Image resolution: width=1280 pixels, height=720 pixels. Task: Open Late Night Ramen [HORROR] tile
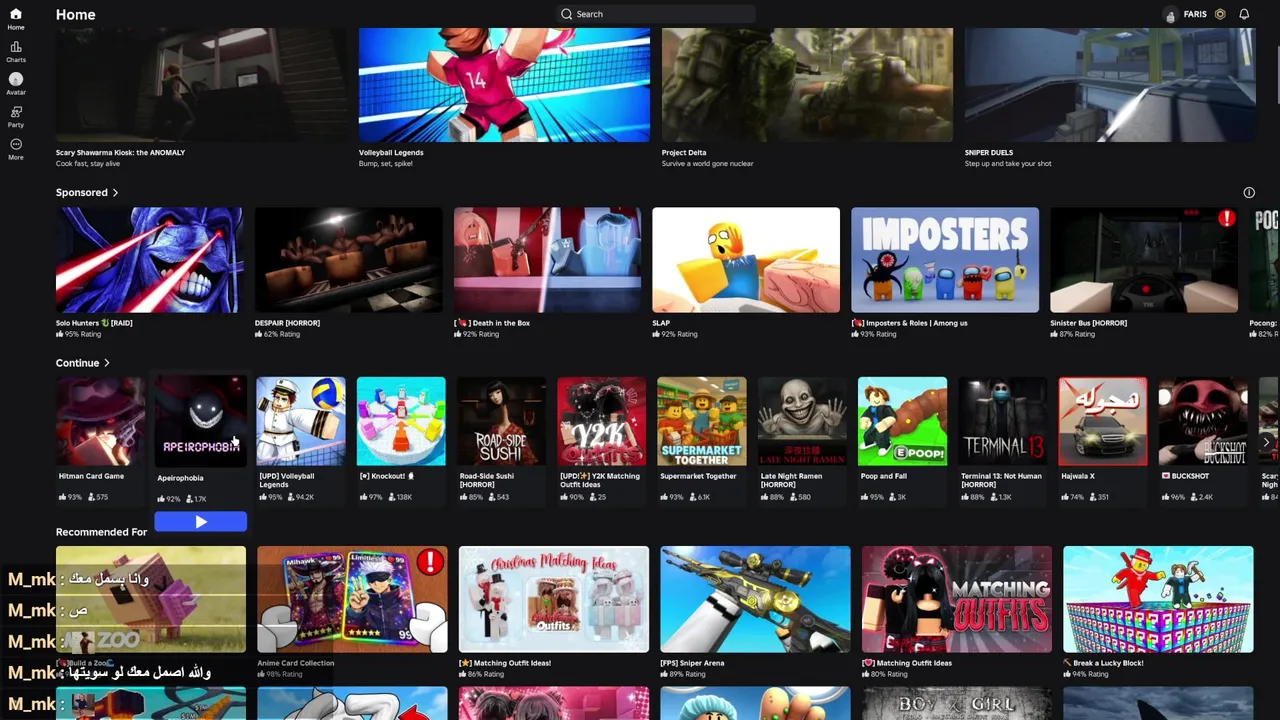click(802, 421)
